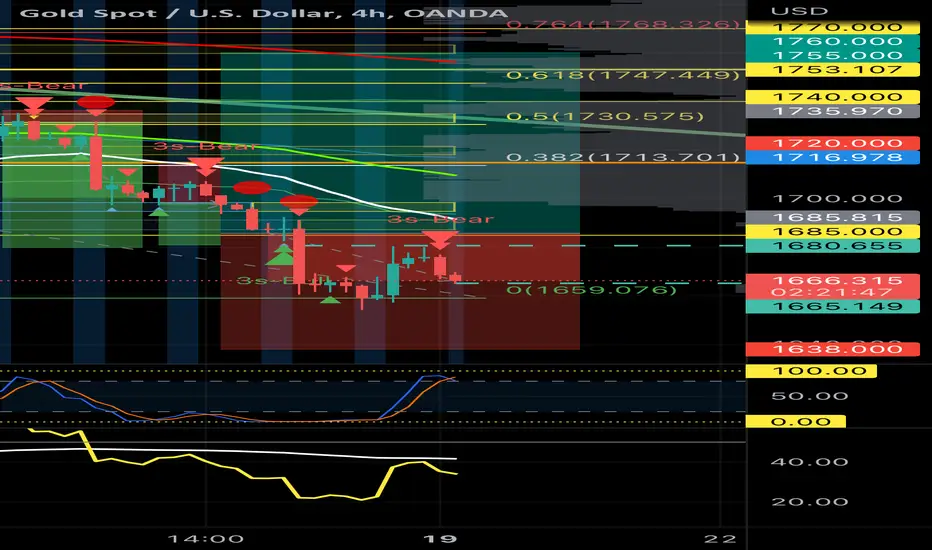Screen dimensions: 932x550
Task: Click the 3s-Bull signal label
Action: (283, 280)
